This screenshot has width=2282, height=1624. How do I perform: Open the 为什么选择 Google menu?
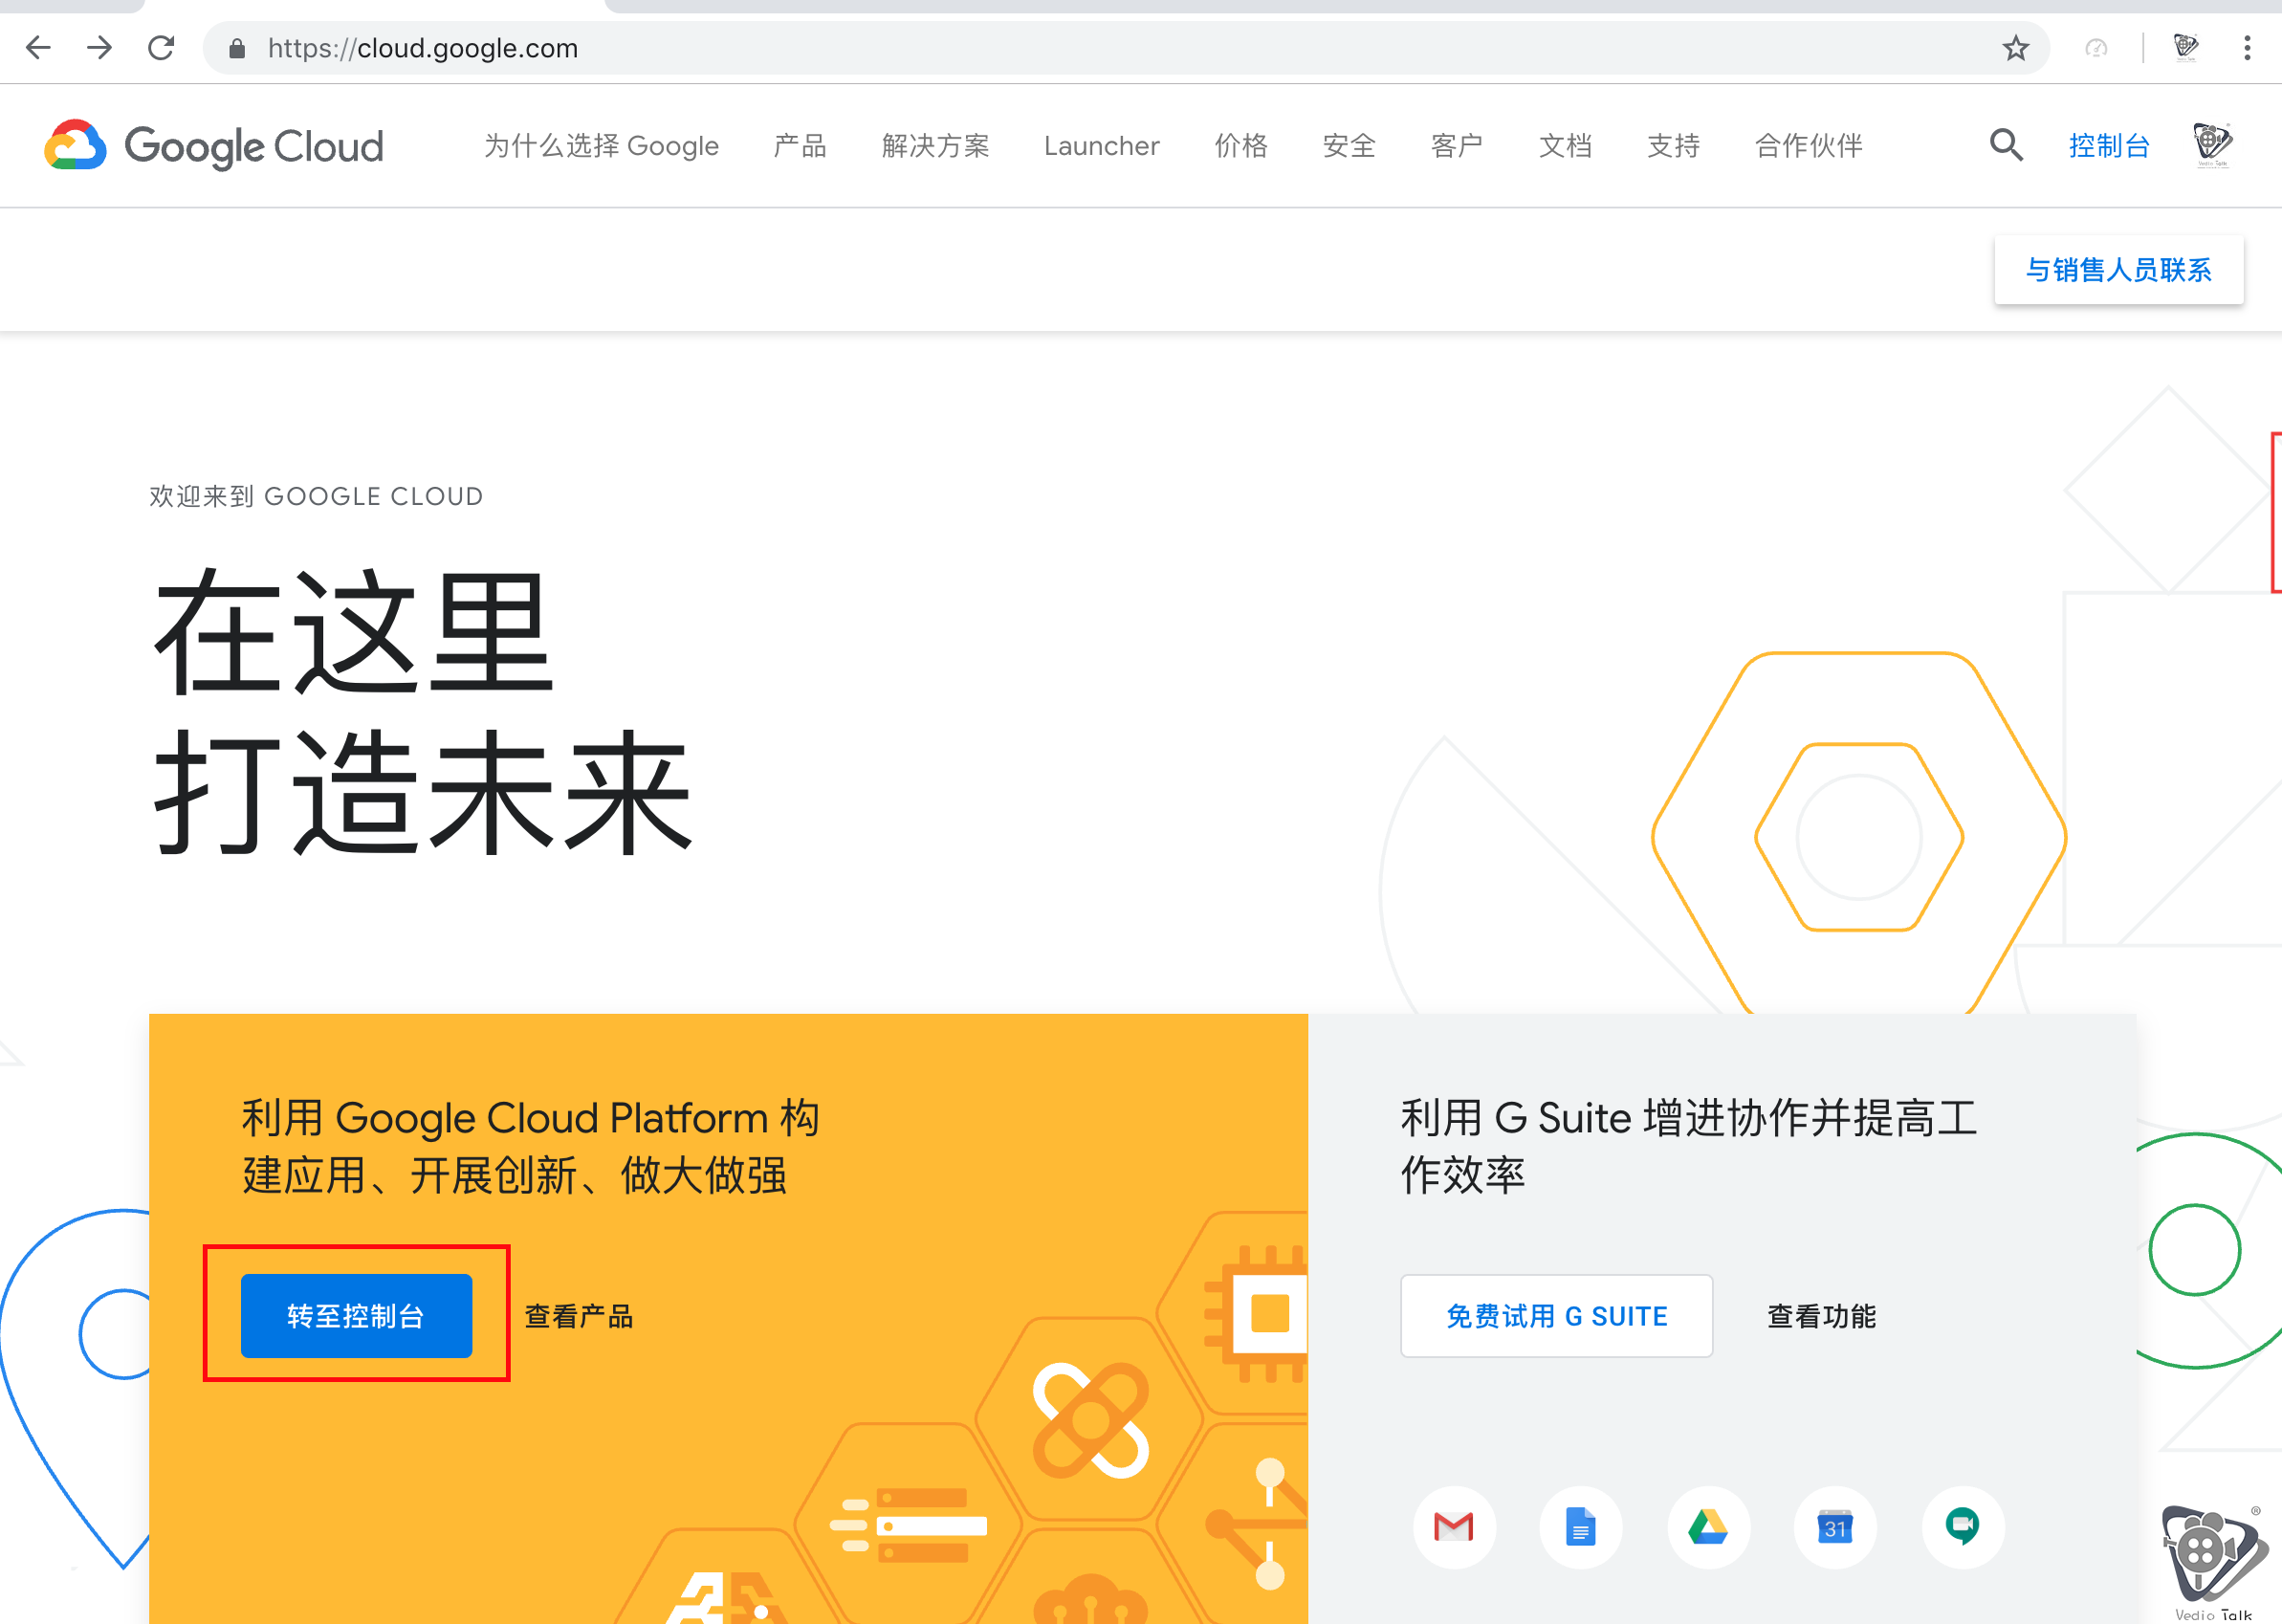click(601, 146)
